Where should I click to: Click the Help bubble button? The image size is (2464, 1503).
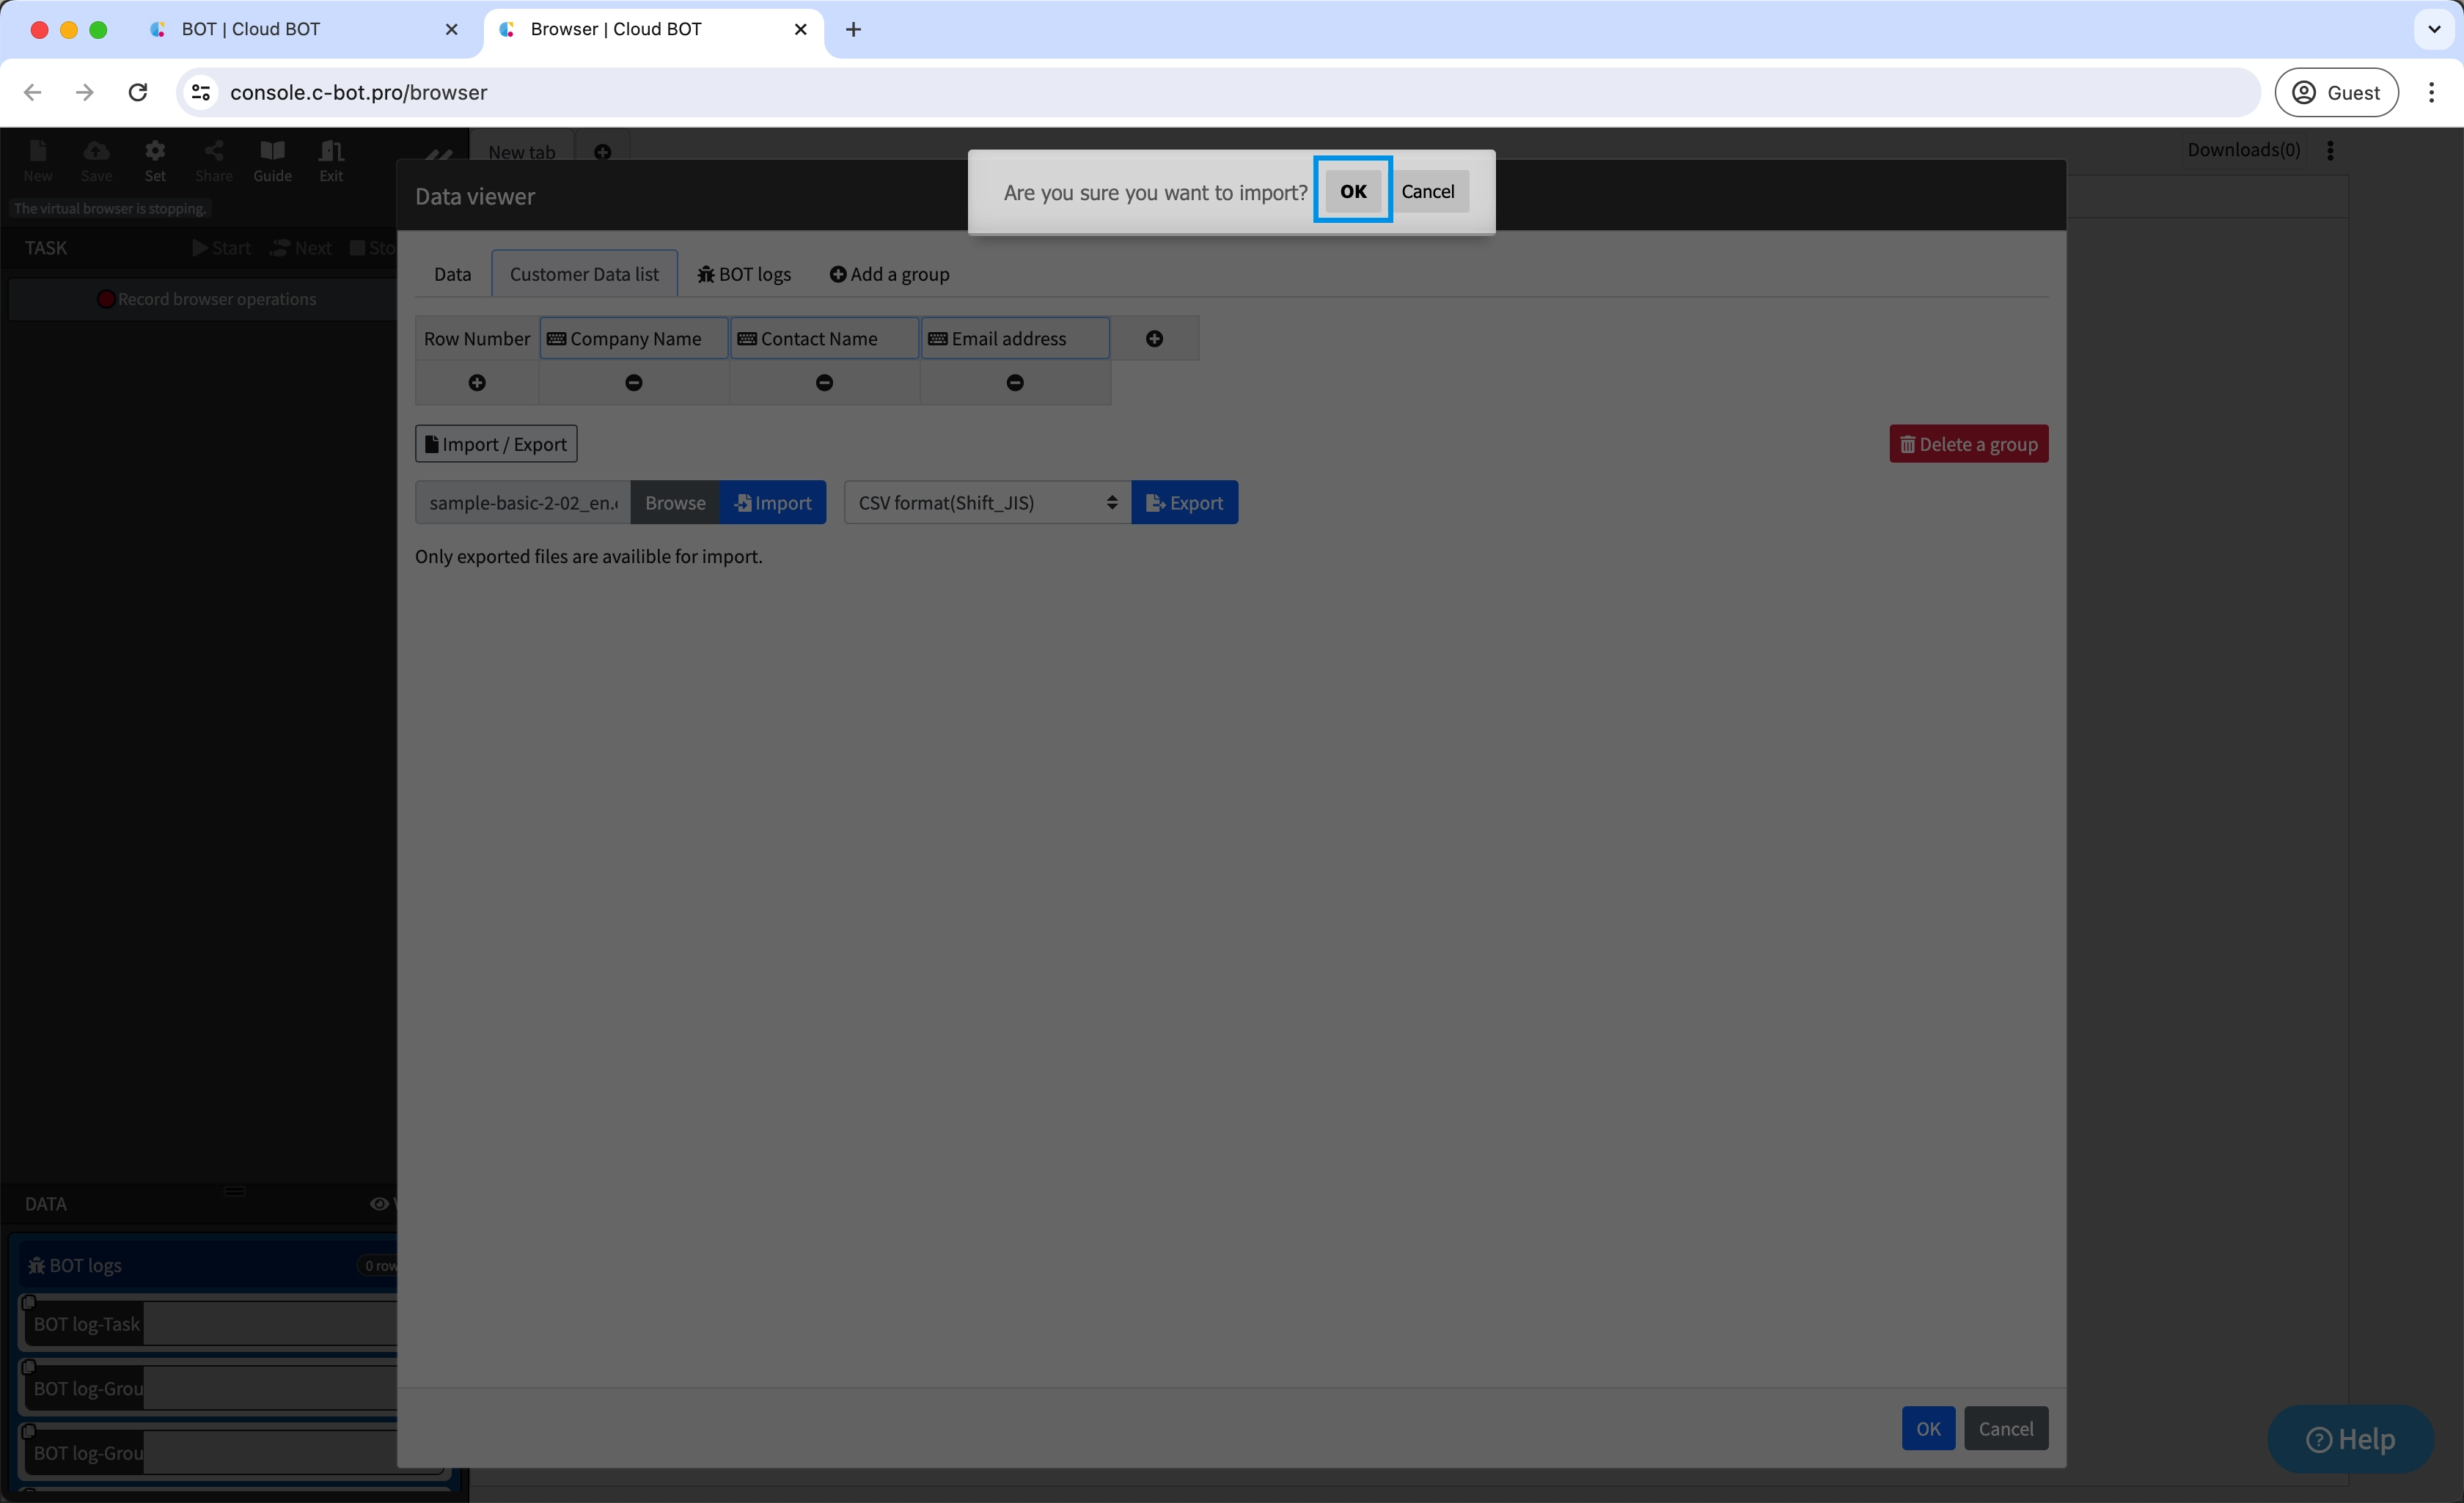point(2350,1439)
